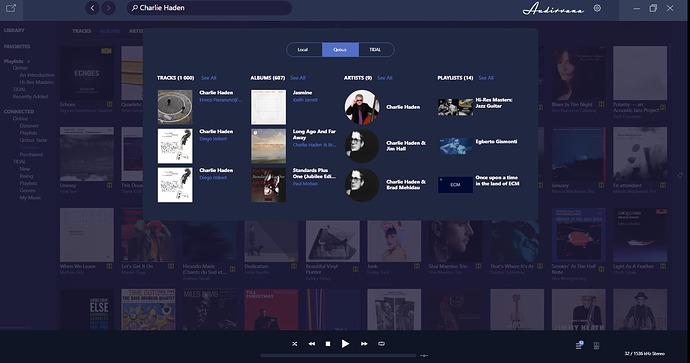This screenshot has width=690, height=363.
Task: Stop playback with the square button
Action: 328,344
